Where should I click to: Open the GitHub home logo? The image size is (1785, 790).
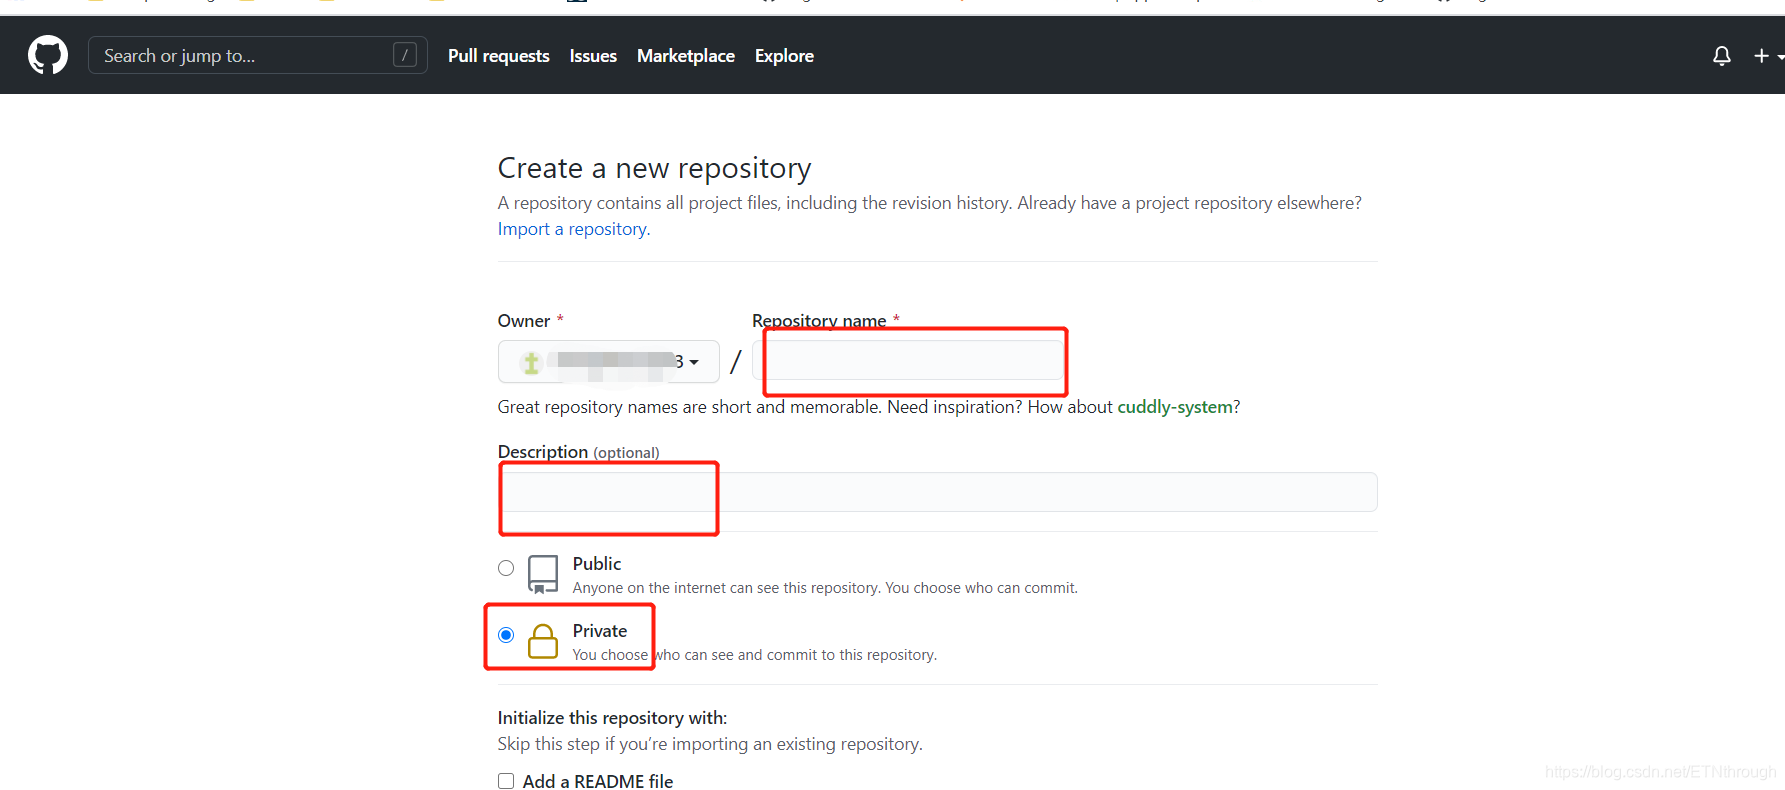pos(48,55)
